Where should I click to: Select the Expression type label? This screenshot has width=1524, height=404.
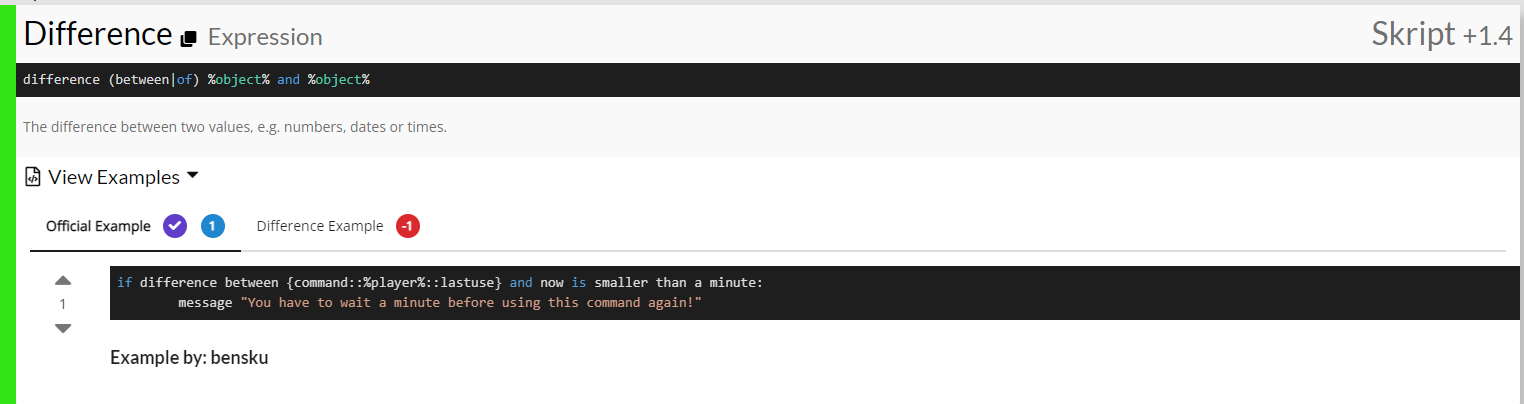[265, 38]
